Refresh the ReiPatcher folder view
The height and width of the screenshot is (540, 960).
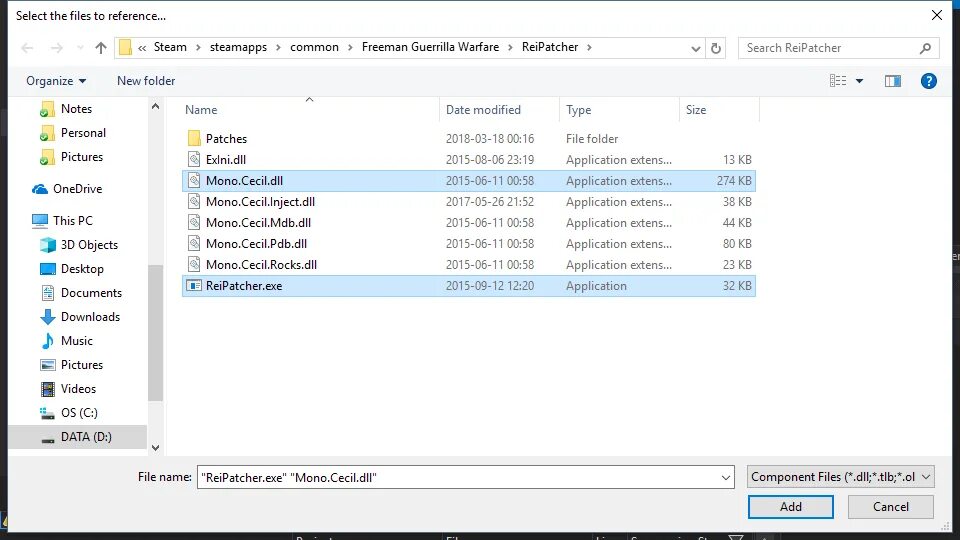716,48
